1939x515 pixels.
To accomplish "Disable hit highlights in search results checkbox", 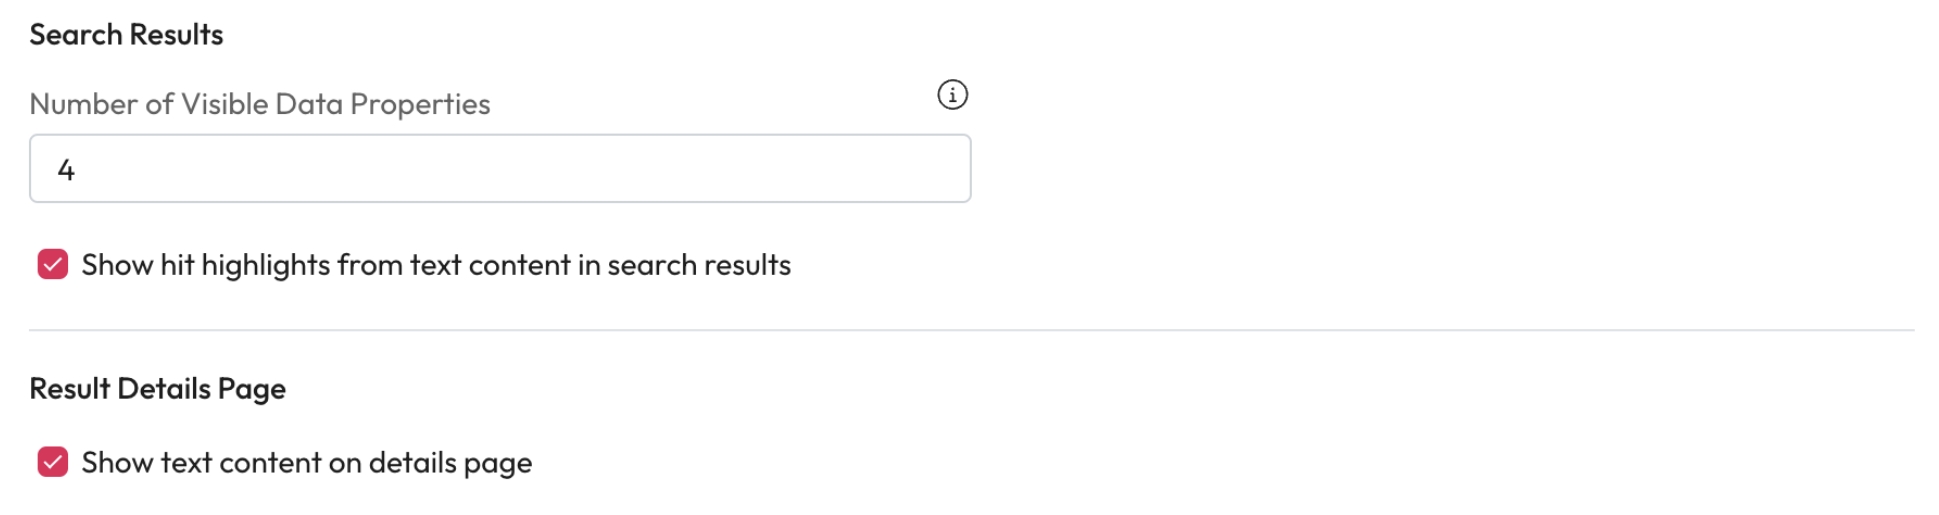I will [x=53, y=265].
